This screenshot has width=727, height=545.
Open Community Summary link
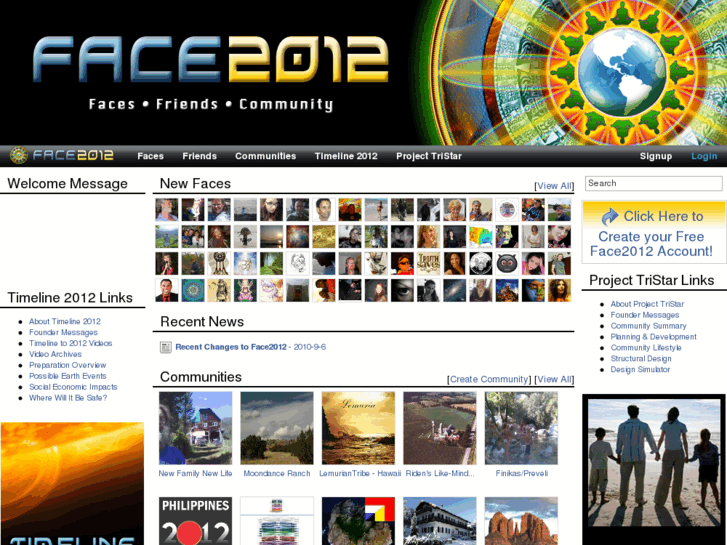tap(649, 326)
